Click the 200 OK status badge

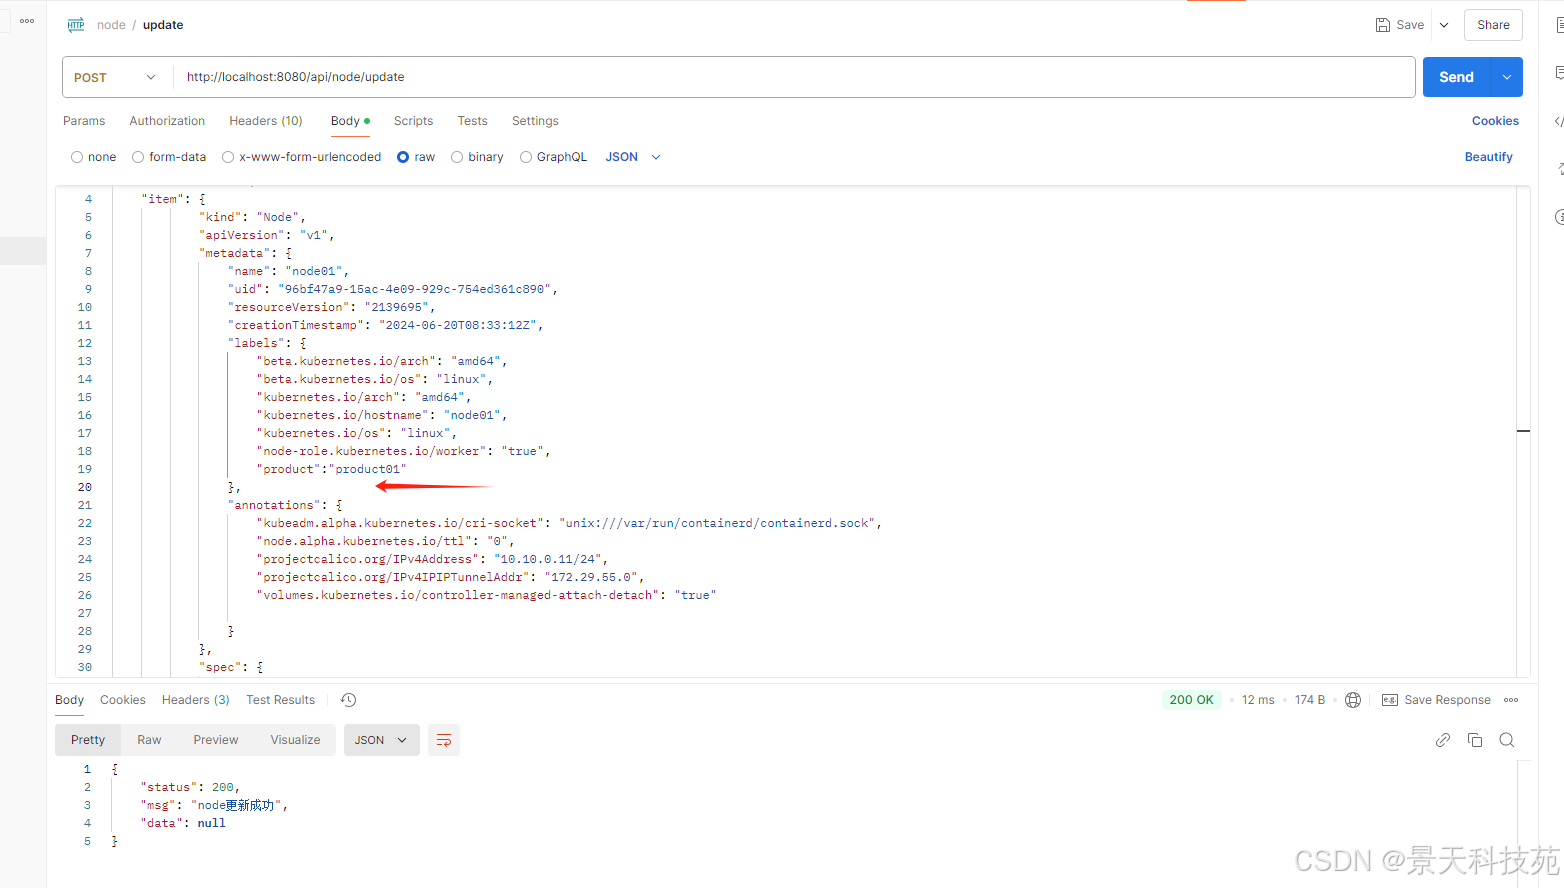point(1191,700)
